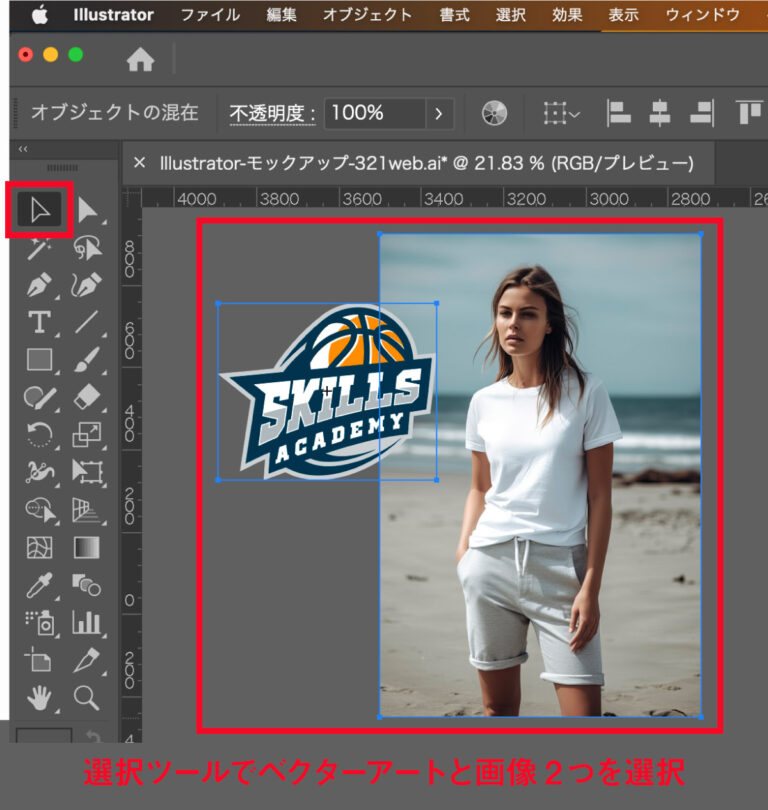
Task: Click the Home icon button
Action: (x=140, y=60)
